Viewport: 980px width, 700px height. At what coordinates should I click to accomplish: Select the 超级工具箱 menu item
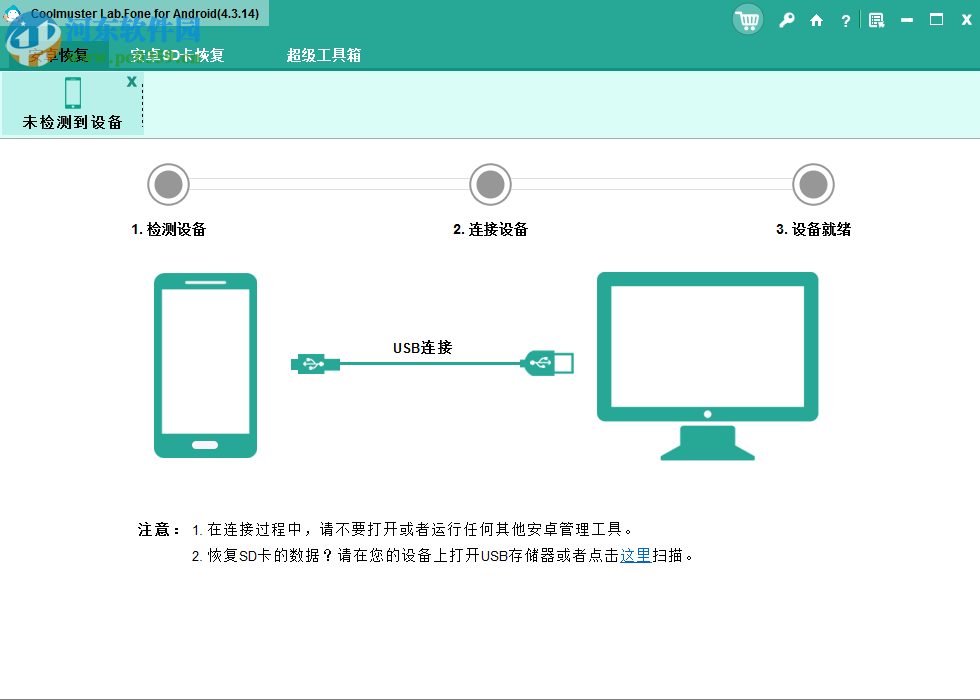tap(324, 56)
